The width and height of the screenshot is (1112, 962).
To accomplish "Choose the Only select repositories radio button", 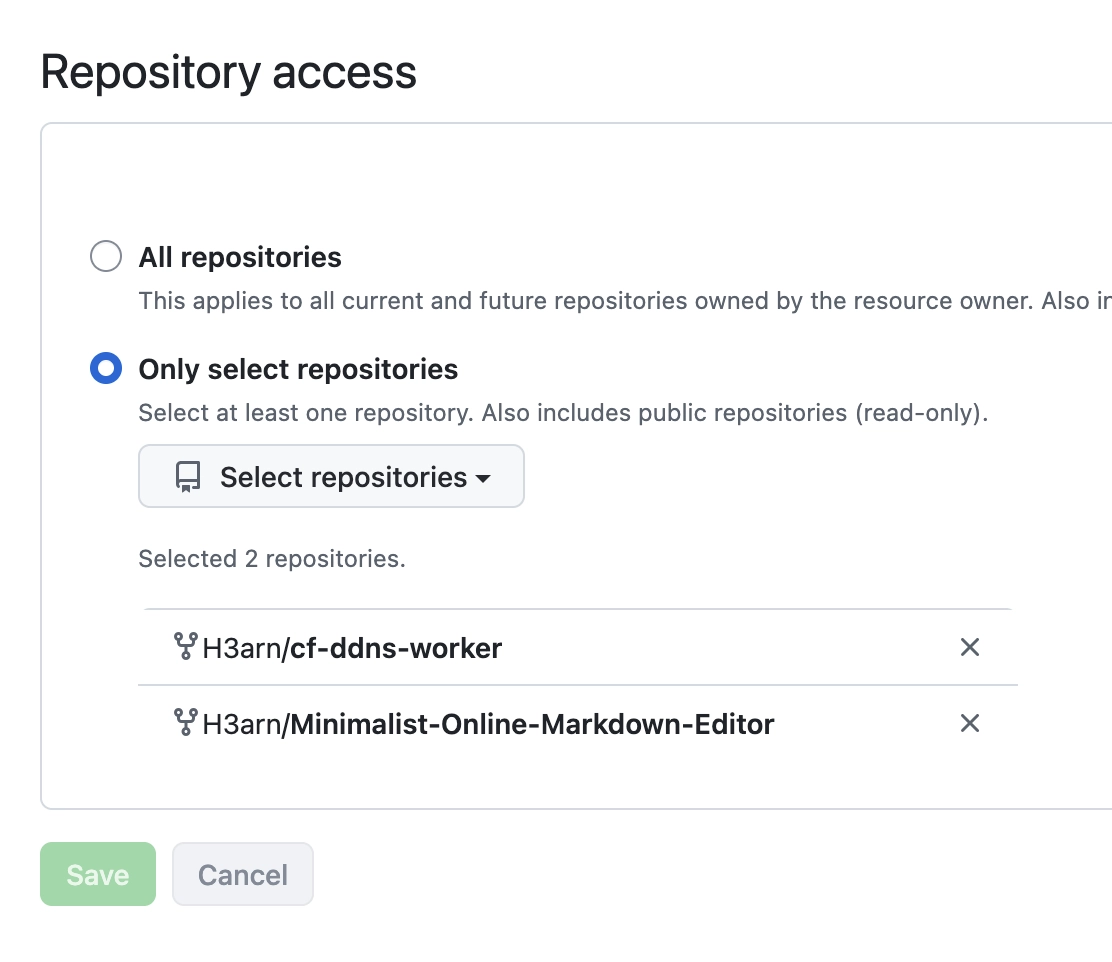I will 106,369.
